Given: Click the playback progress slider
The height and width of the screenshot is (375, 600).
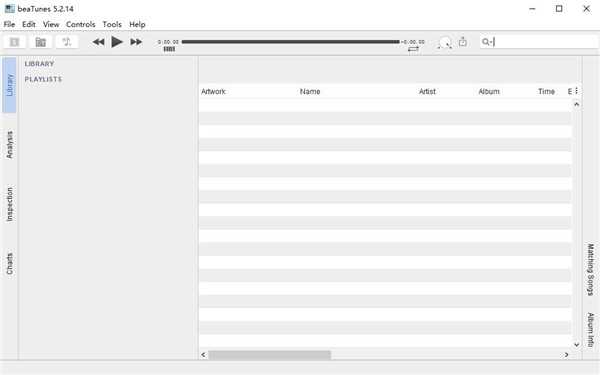Looking at the screenshot, I should point(290,42).
